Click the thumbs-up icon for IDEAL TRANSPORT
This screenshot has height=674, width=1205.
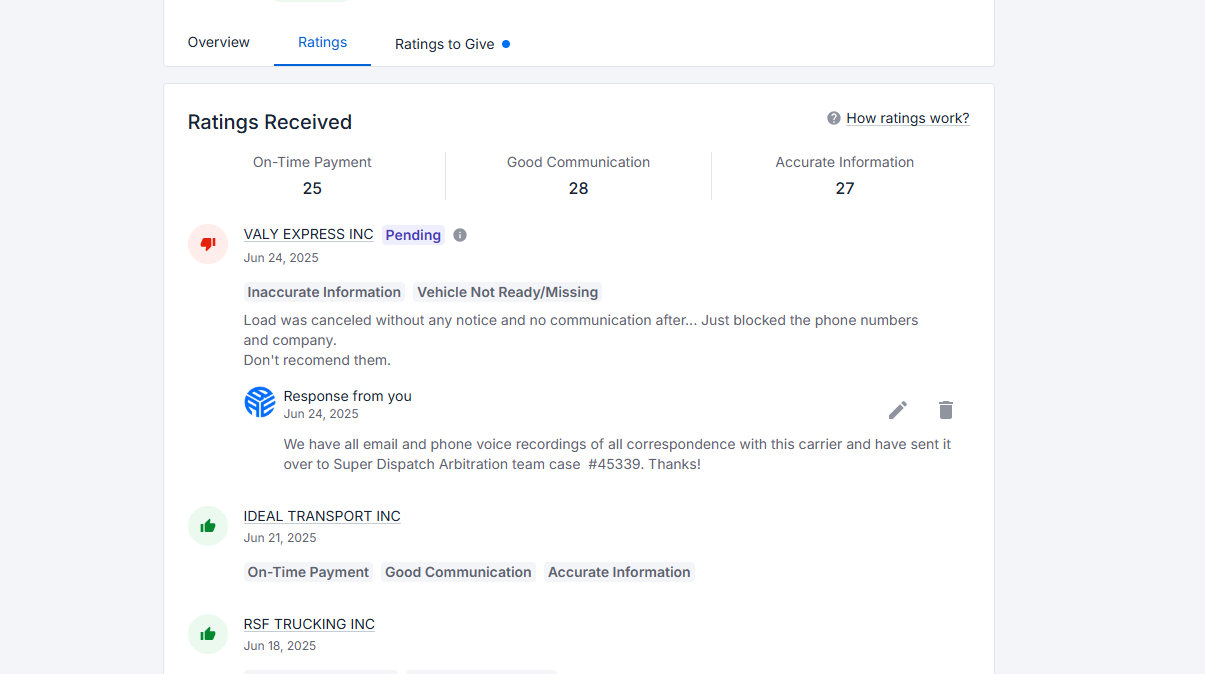coord(207,525)
